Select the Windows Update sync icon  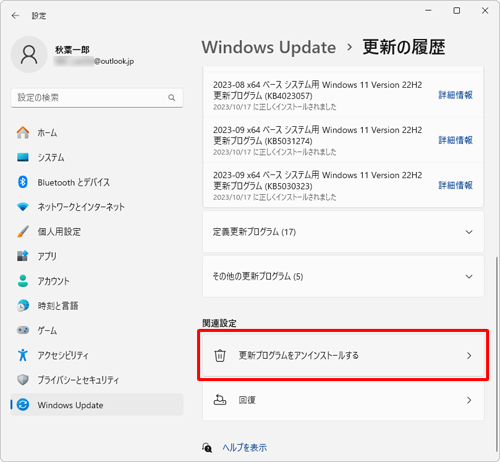click(x=23, y=405)
